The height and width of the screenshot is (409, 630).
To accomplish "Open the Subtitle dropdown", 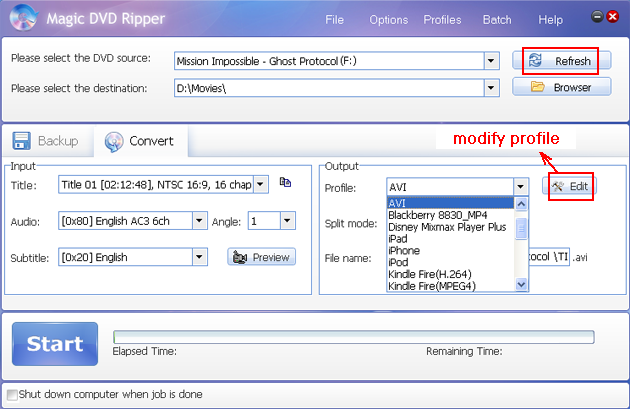I will 199,257.
